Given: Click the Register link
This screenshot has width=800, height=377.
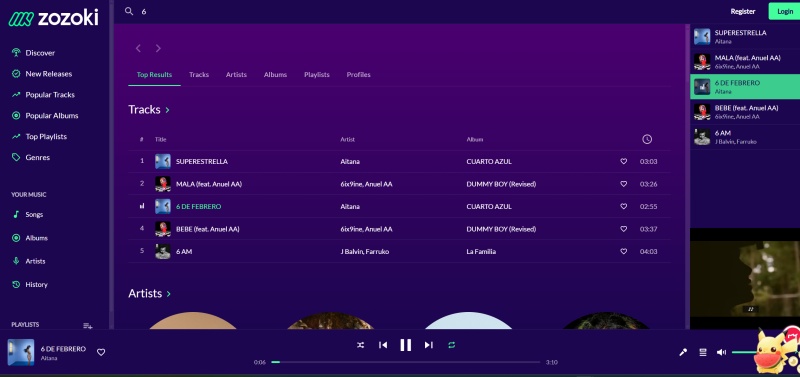Looking at the screenshot, I should coord(743,11).
